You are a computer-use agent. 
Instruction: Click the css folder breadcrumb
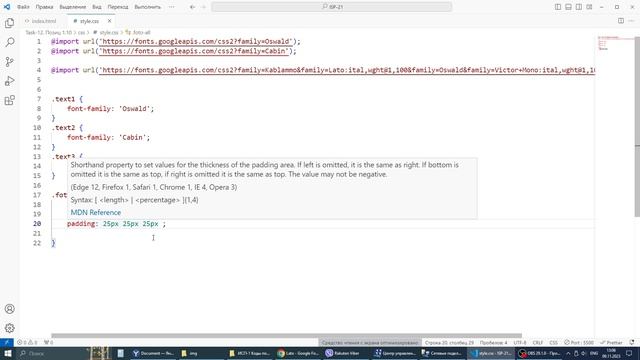point(81,32)
